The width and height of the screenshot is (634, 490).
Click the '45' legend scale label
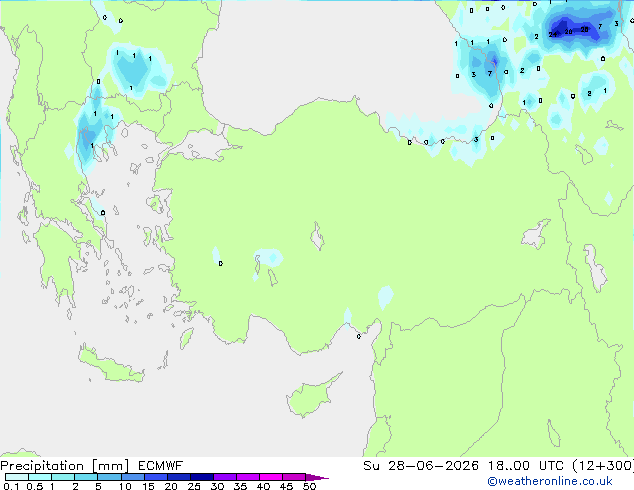coord(286,486)
